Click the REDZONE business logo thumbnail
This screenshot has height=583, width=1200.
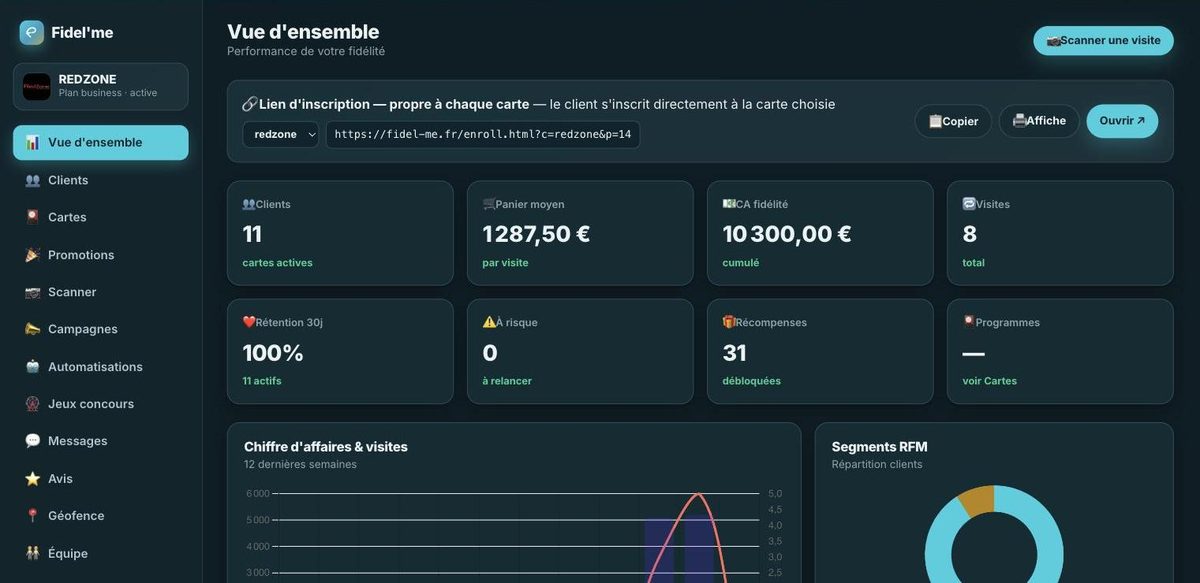(37, 86)
